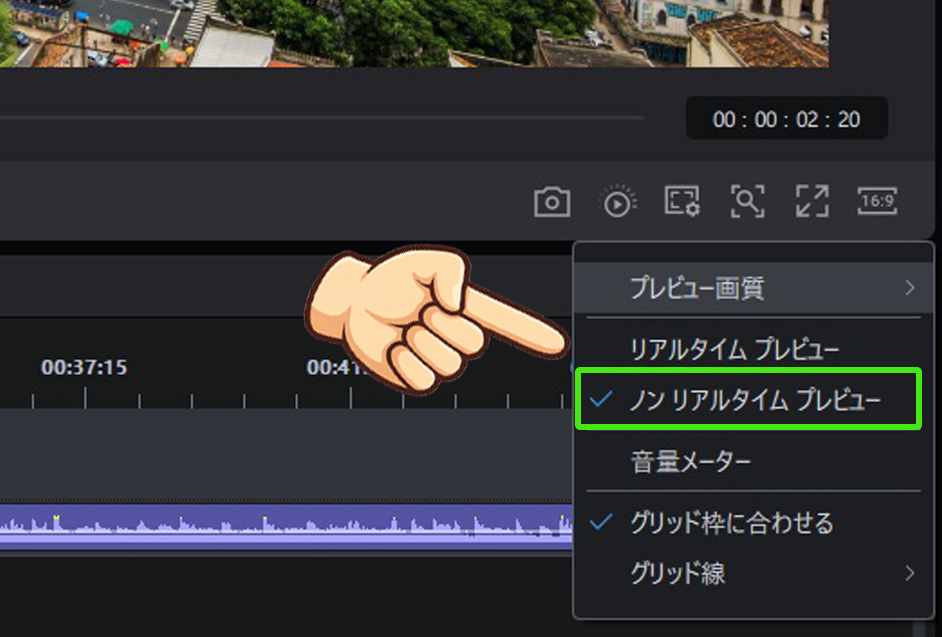Open the preview quality settings icon
Image resolution: width=942 pixels, height=637 pixels.
coord(681,201)
